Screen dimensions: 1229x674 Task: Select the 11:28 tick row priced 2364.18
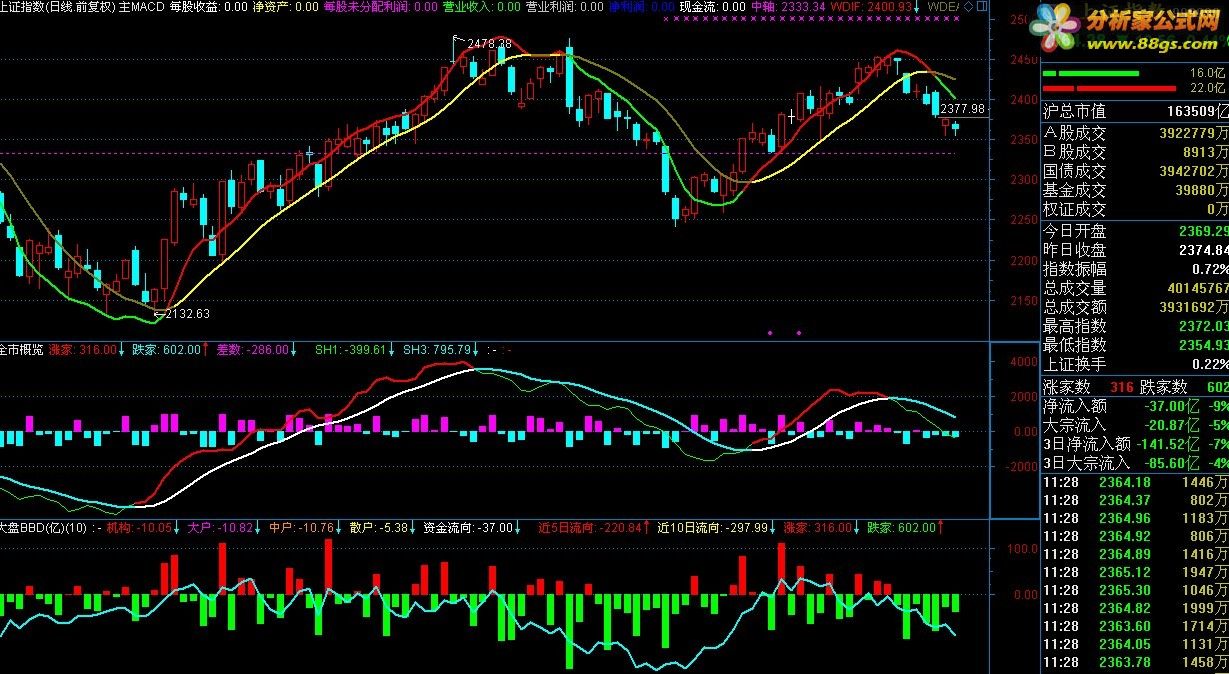click(1135, 482)
